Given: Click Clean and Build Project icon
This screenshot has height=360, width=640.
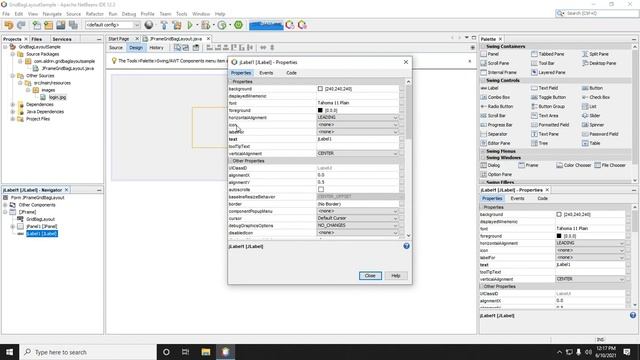Looking at the screenshot, I should [177, 25].
